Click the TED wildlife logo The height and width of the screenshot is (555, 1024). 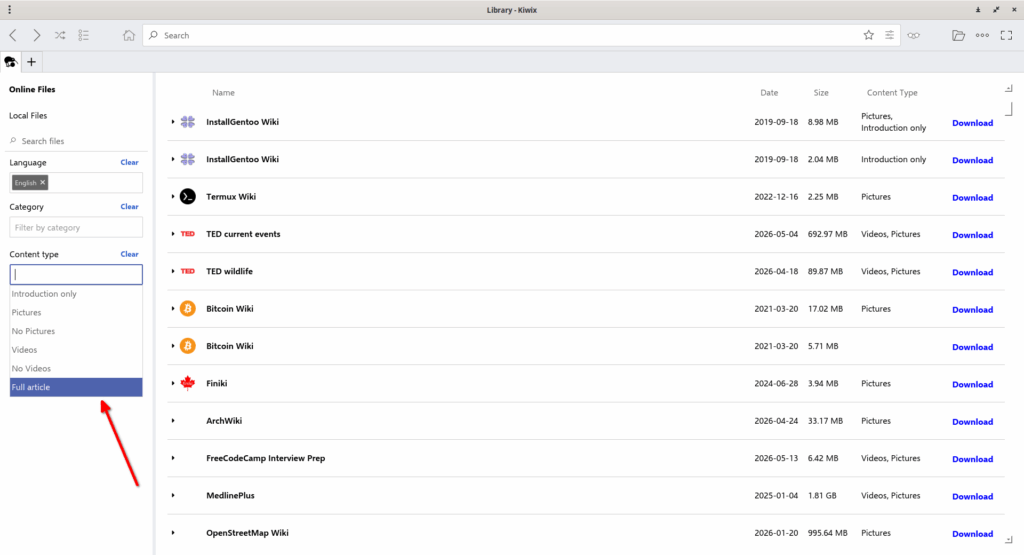pyautogui.click(x=187, y=271)
